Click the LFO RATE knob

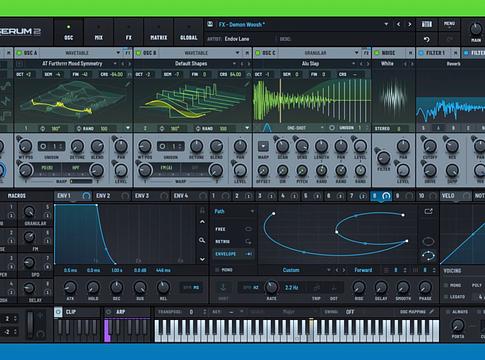point(271,287)
